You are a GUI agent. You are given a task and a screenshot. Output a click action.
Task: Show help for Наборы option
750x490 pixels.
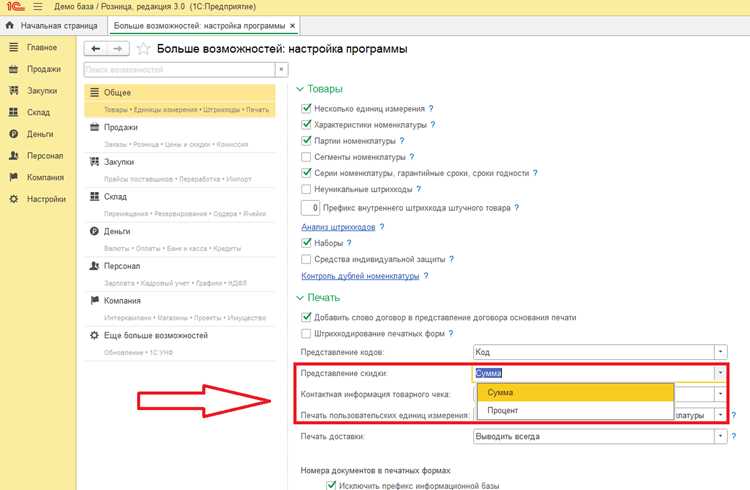click(349, 243)
